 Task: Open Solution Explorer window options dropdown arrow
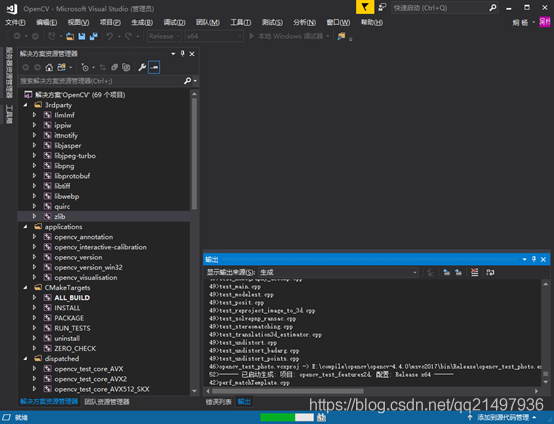coord(173,54)
